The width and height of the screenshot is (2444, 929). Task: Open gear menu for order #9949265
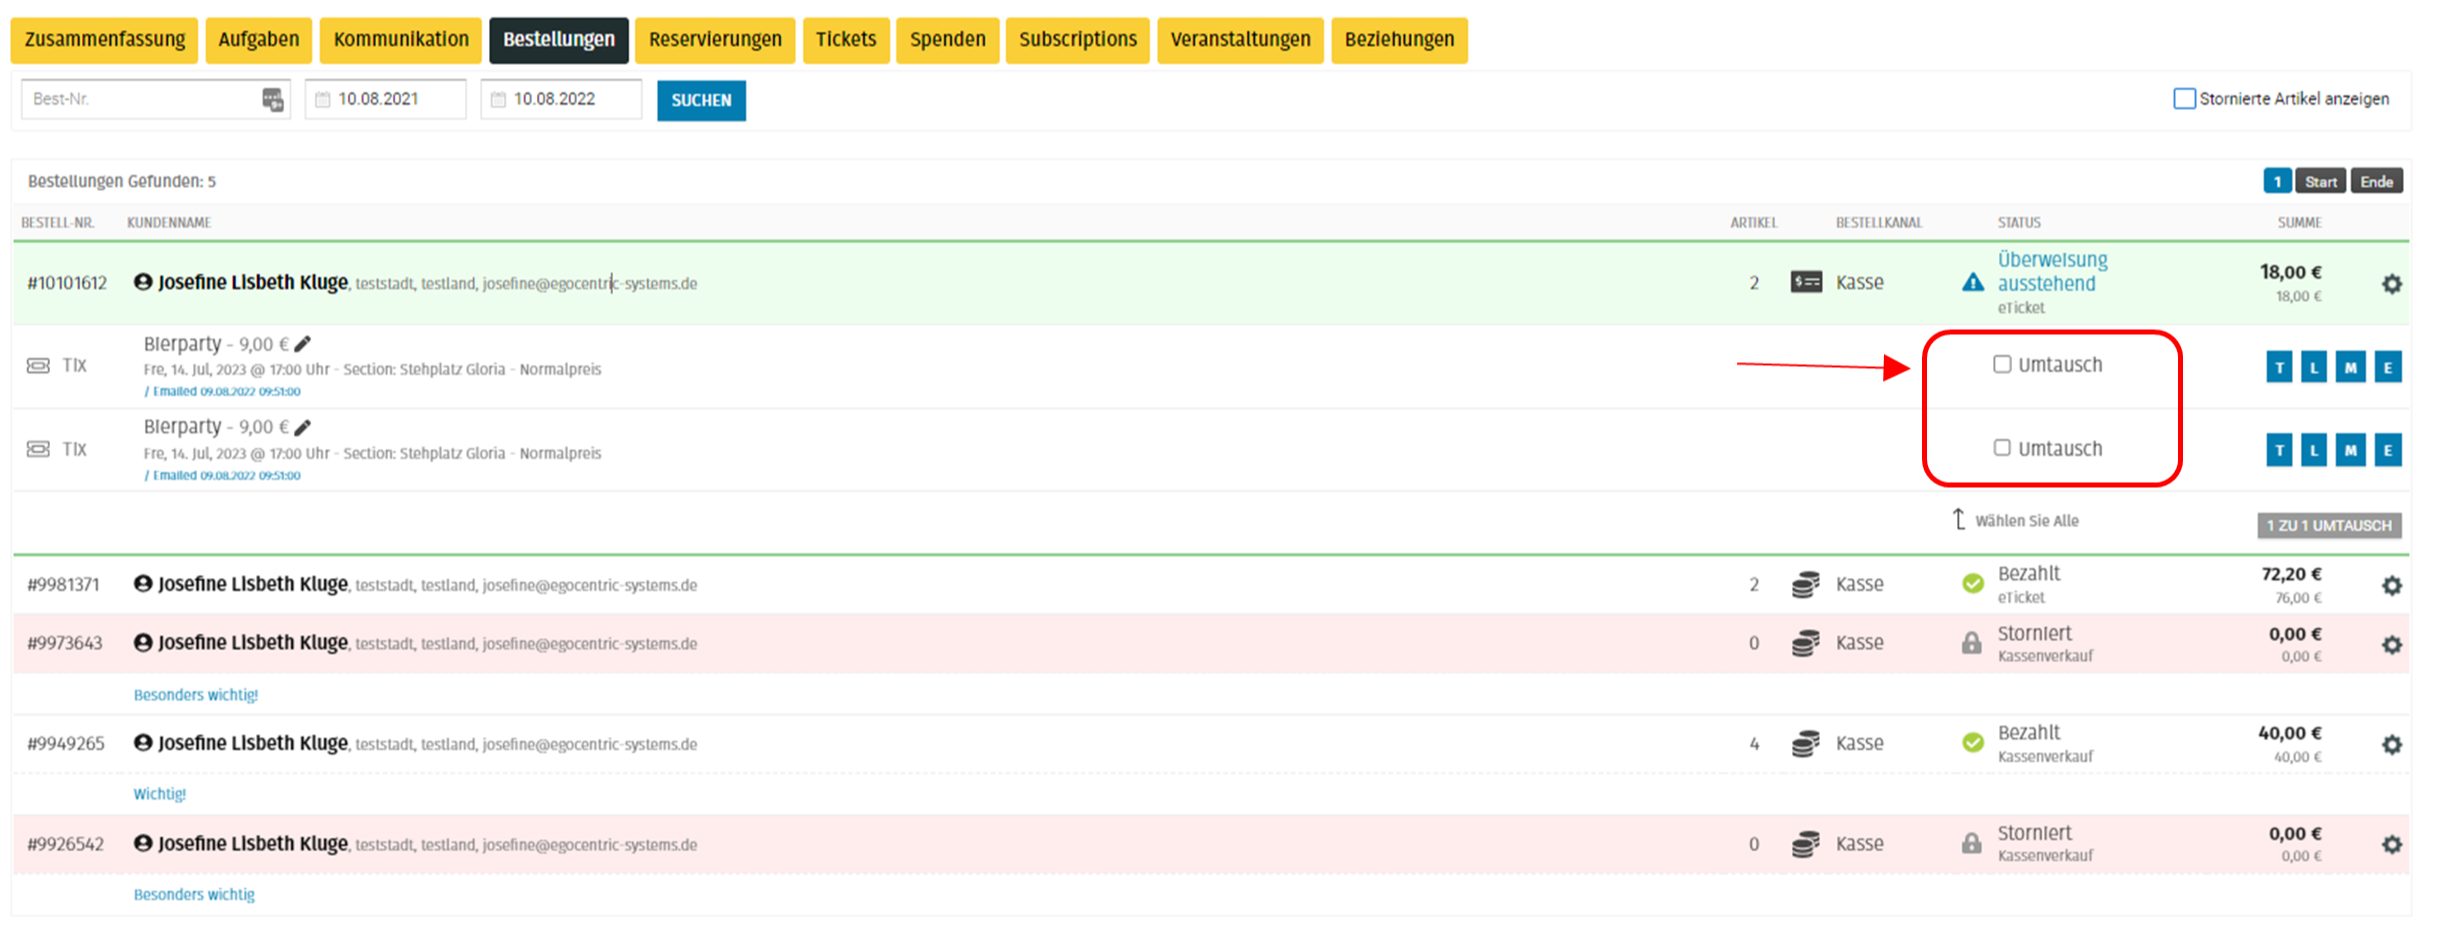(2391, 745)
